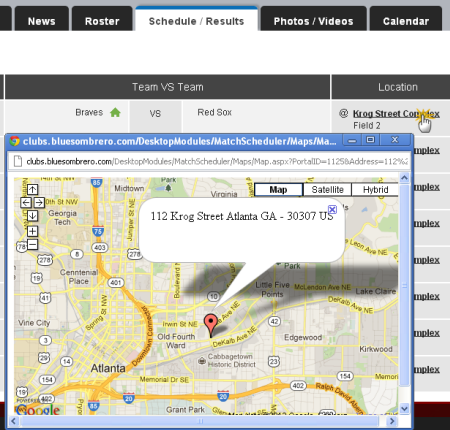Pan the map down with arrow control
Image resolution: width=450 pixels, height=430 pixels.
(x=32, y=216)
